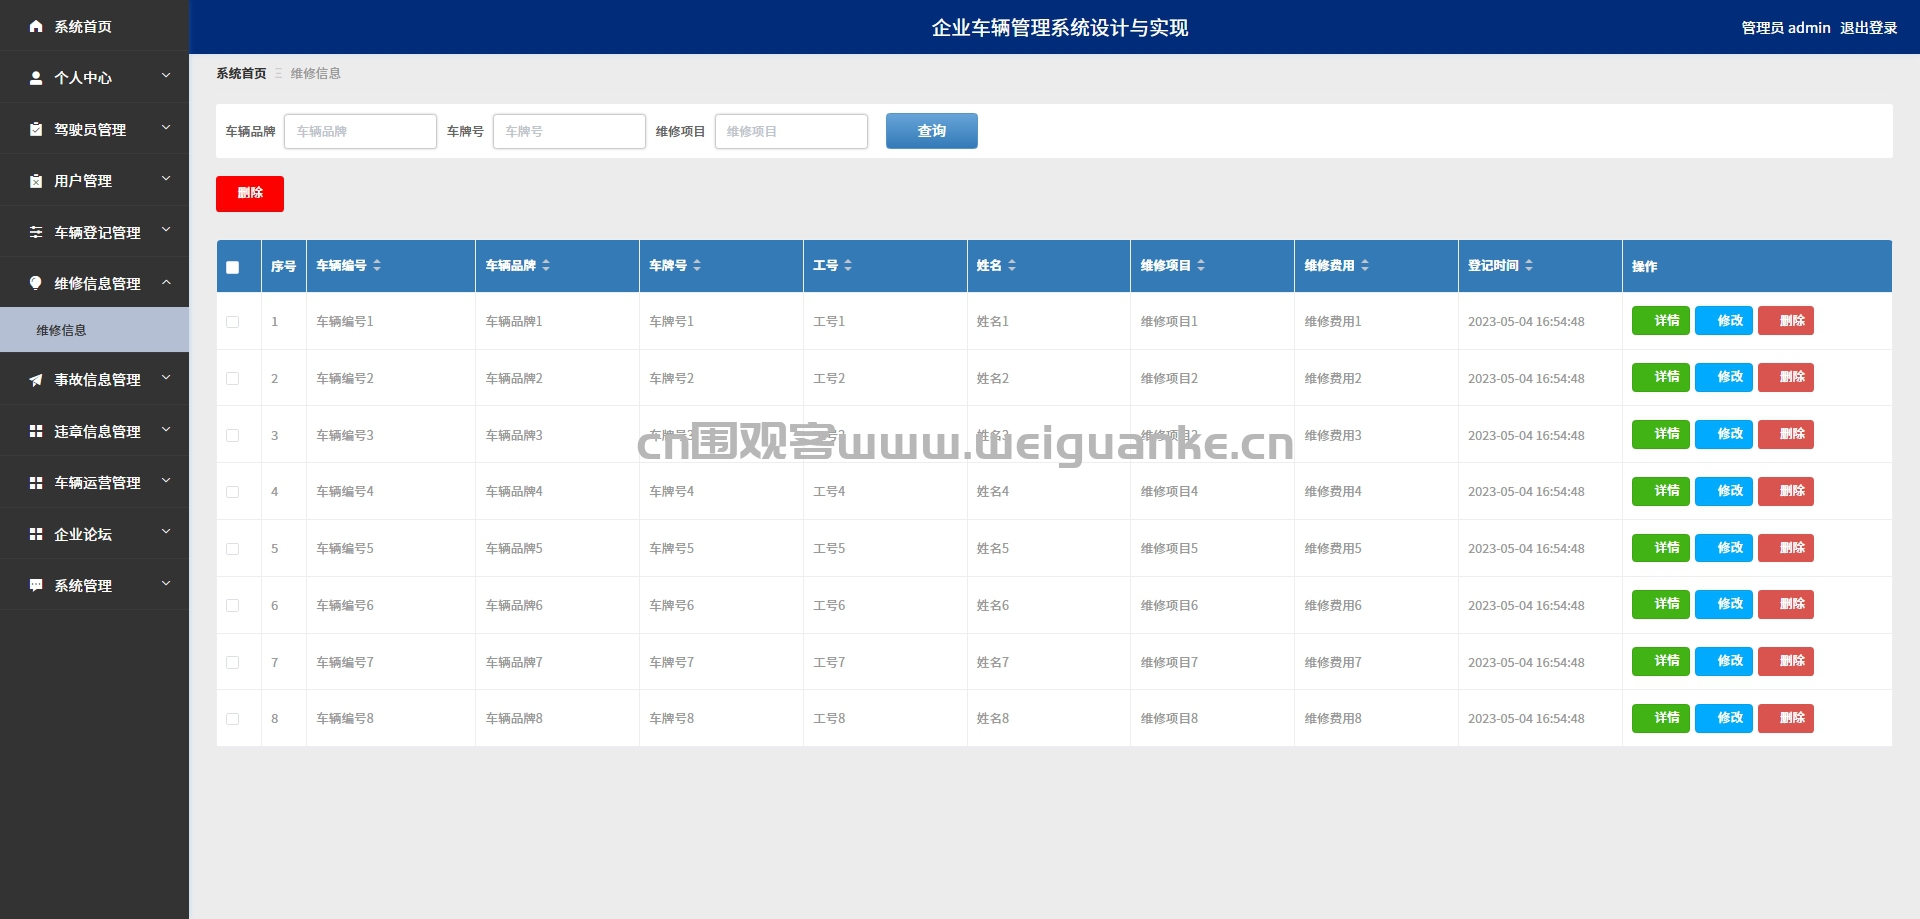Viewport: 1920px width, 919px height.
Task: Click 系统首页 breadcrumb link
Action: (x=241, y=74)
